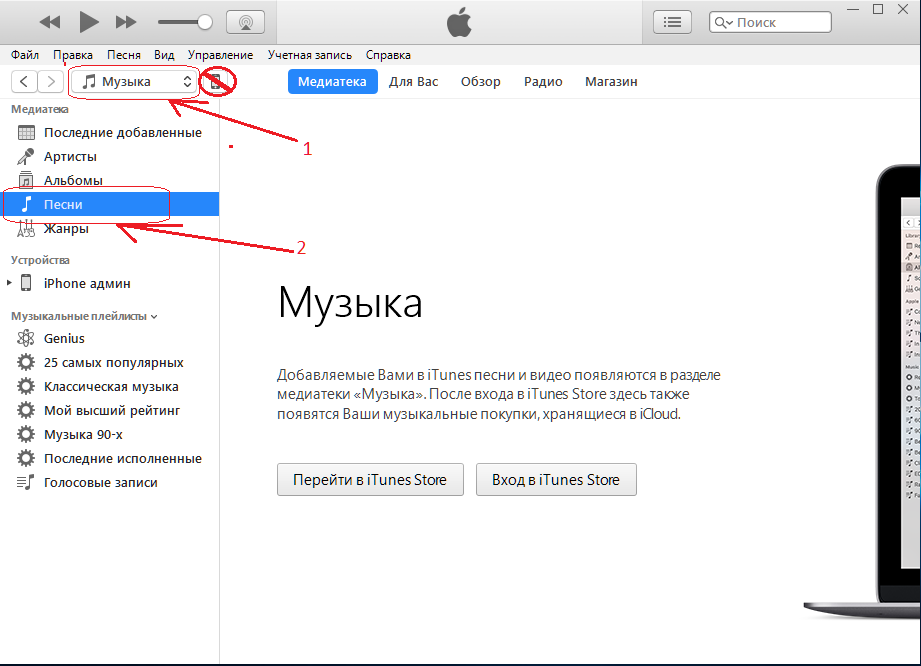The width and height of the screenshot is (921, 666).
Task: Skip forward with the fast-forward button
Action: tap(126, 22)
